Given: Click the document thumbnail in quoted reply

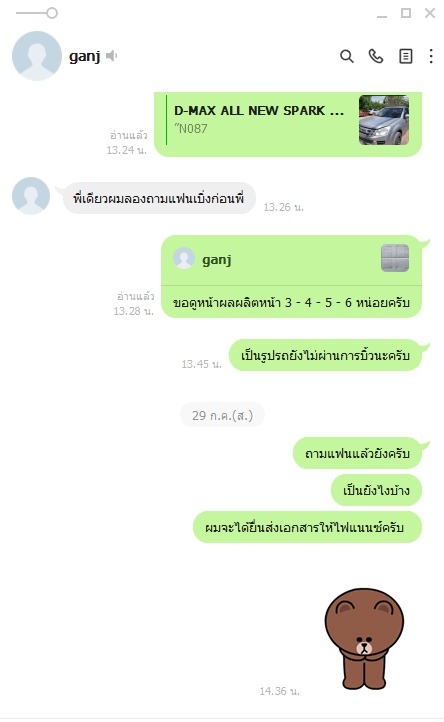Looking at the screenshot, I should (395, 258).
